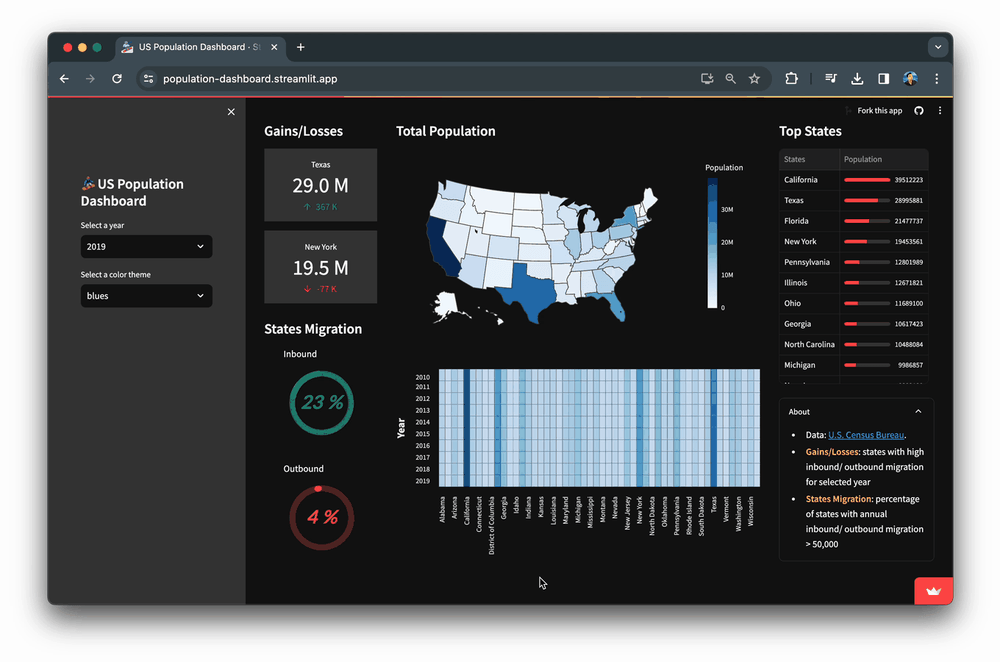Viewport: 1000px width, 662px height.
Task: Open a new browser tab with the plus button
Action: tap(300, 46)
